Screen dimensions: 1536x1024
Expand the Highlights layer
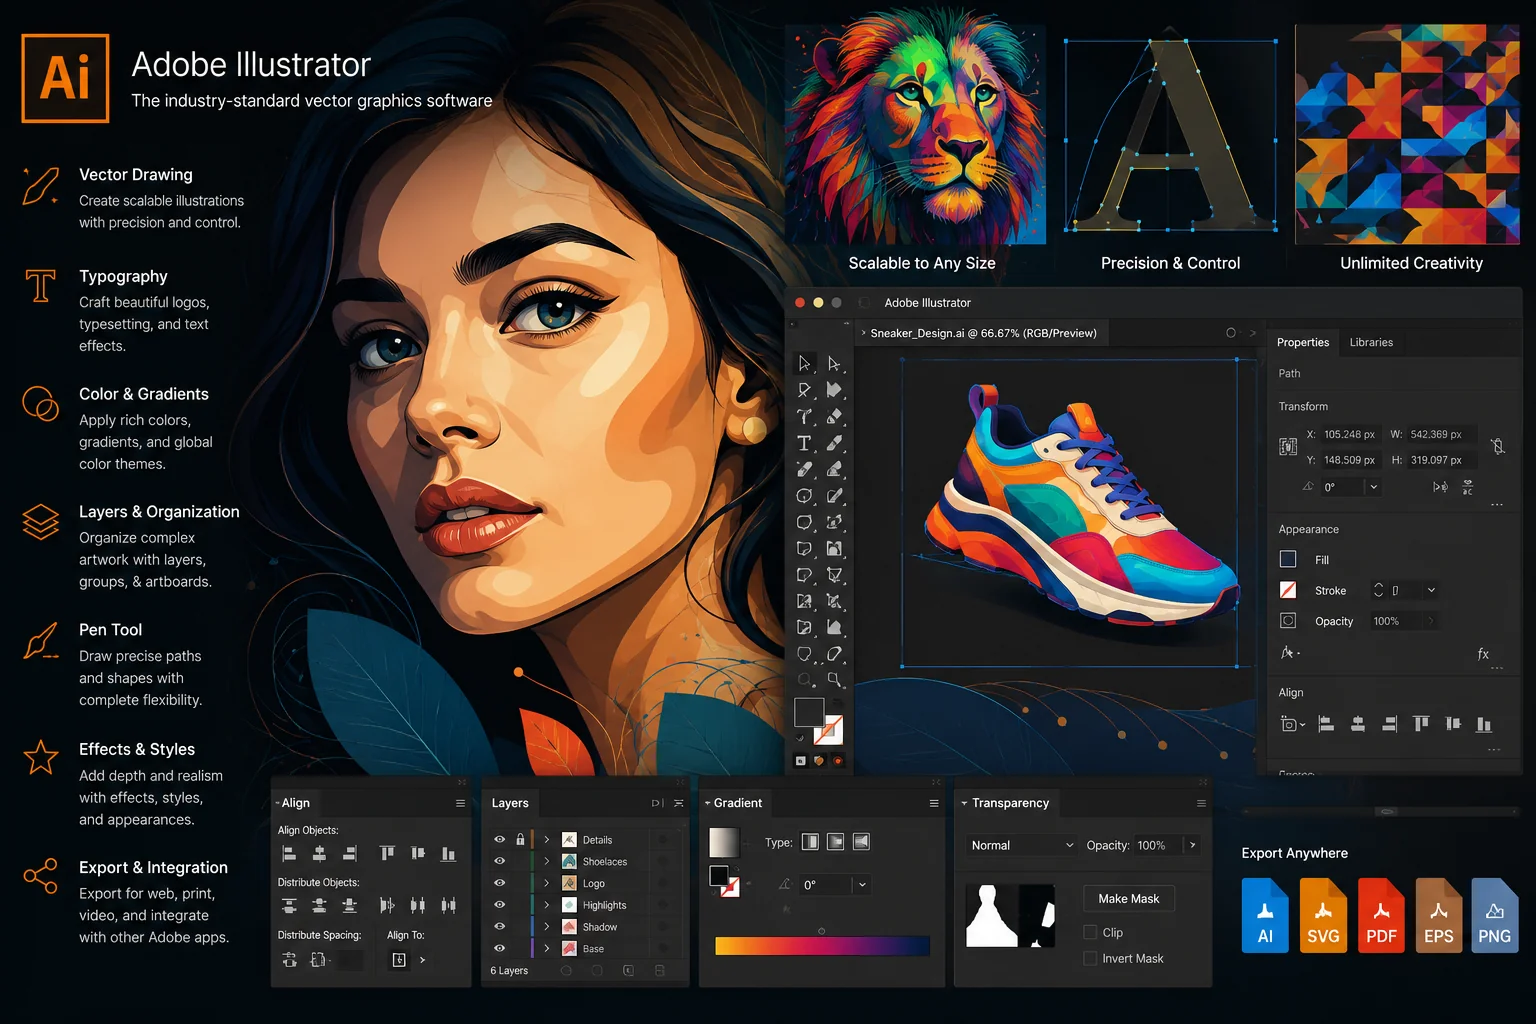547,905
